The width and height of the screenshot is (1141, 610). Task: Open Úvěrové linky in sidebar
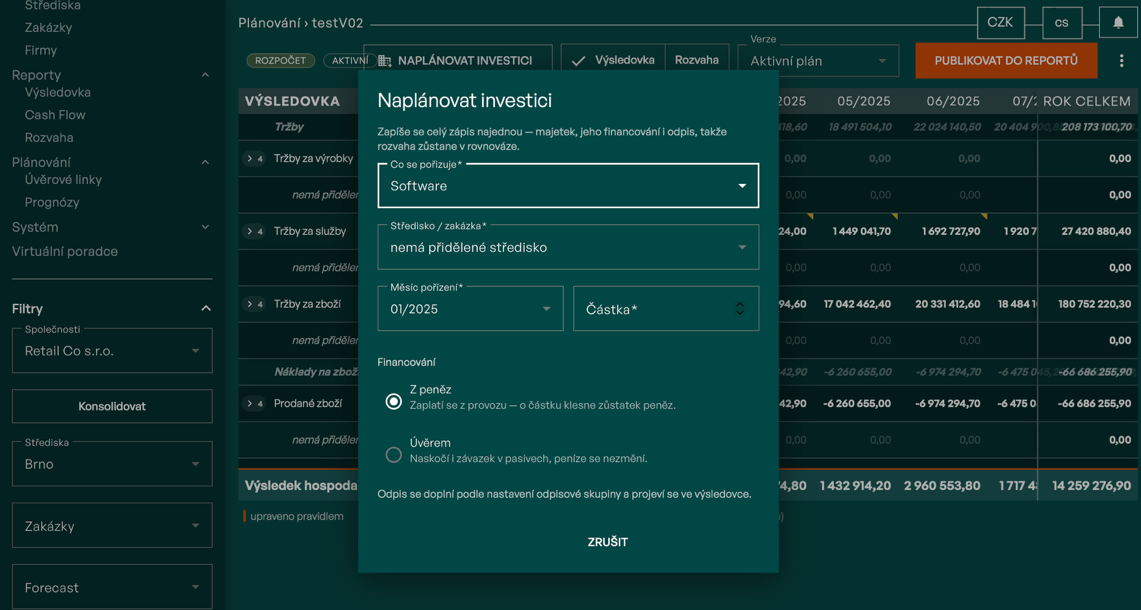(63, 180)
